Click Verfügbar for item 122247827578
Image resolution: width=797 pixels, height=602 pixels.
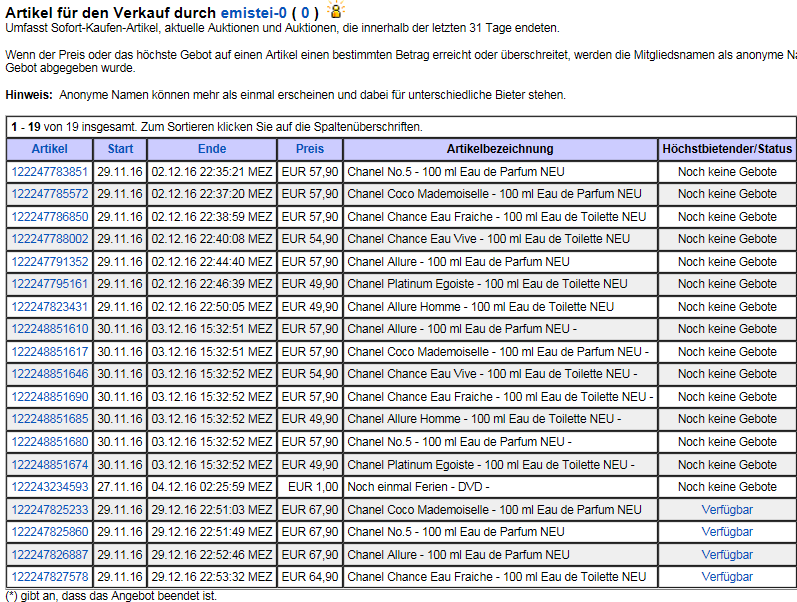coord(727,577)
